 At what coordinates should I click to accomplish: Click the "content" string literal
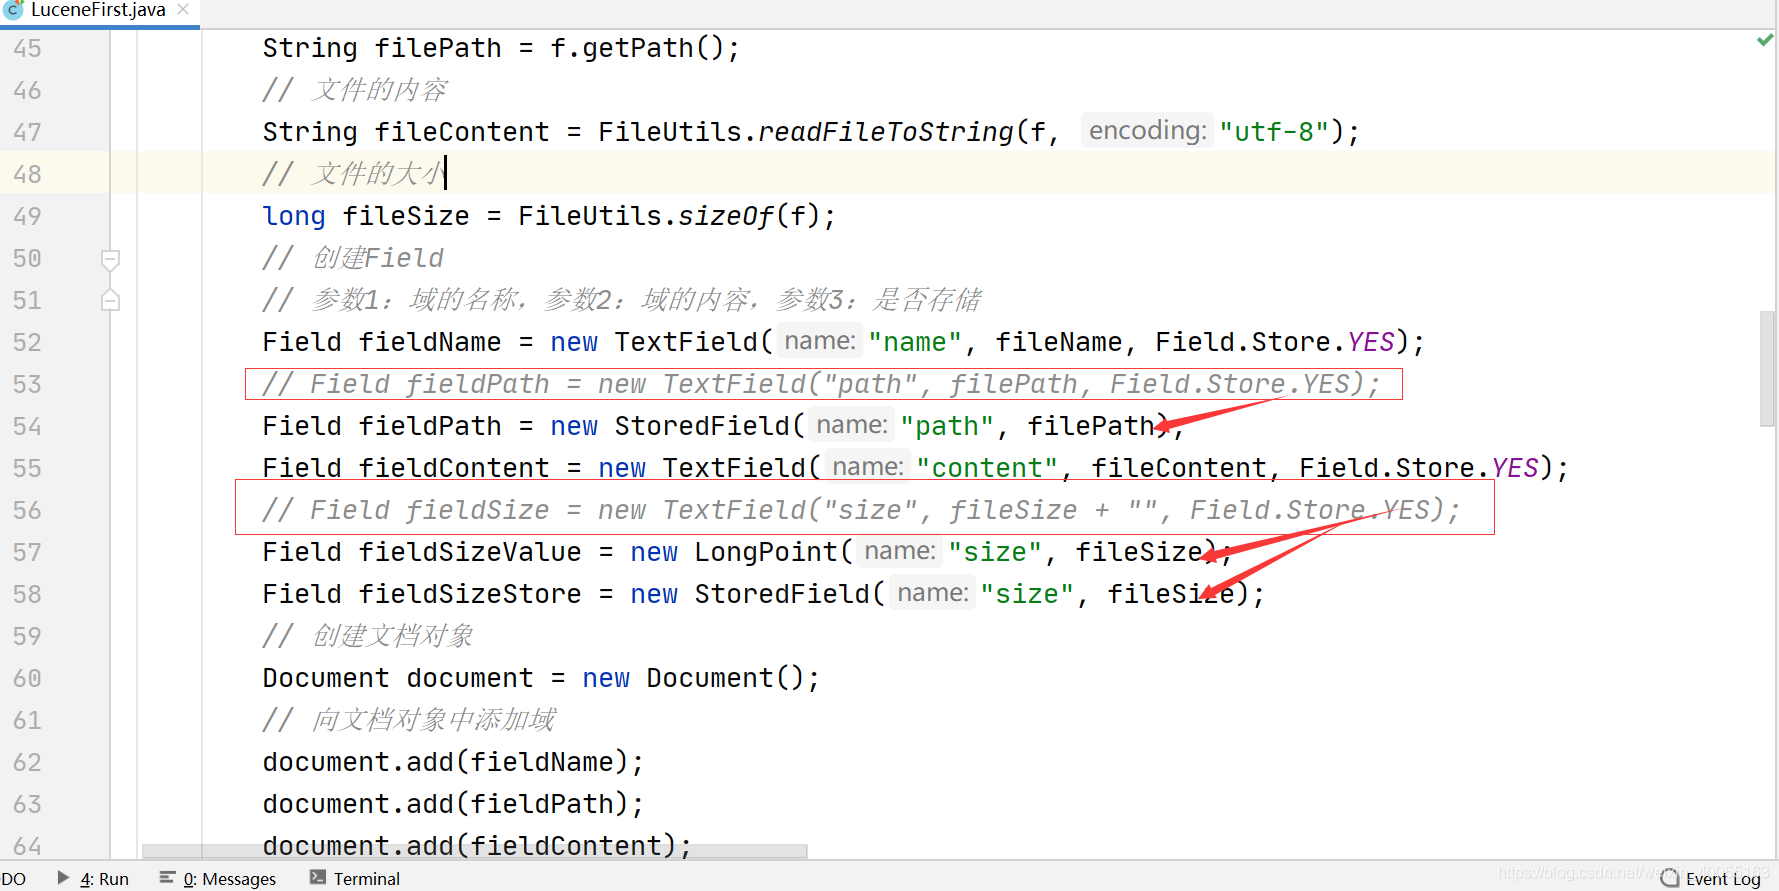coord(987,468)
